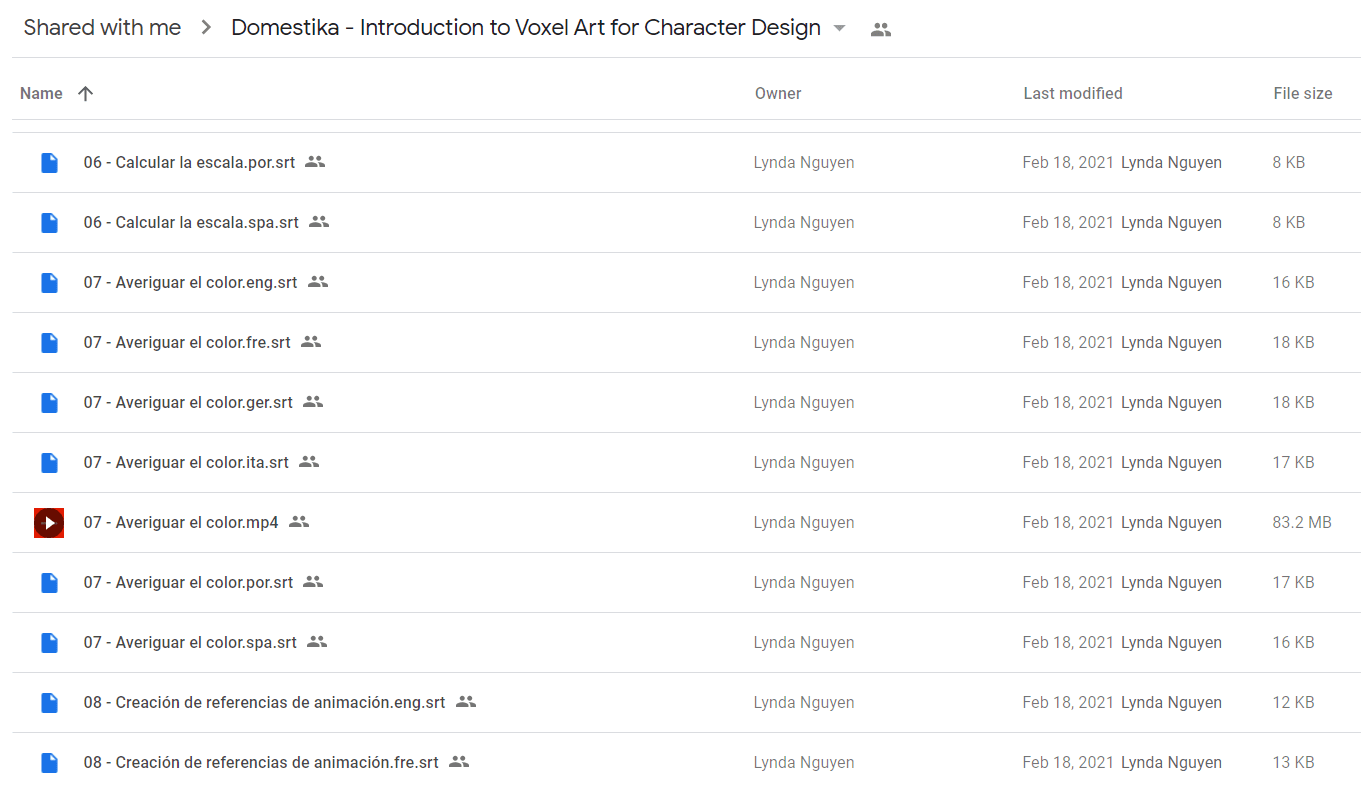Click the file icon of 07 - Averiguar el color.ger.srt
The width and height of the screenshot is (1361, 785).
coord(49,402)
